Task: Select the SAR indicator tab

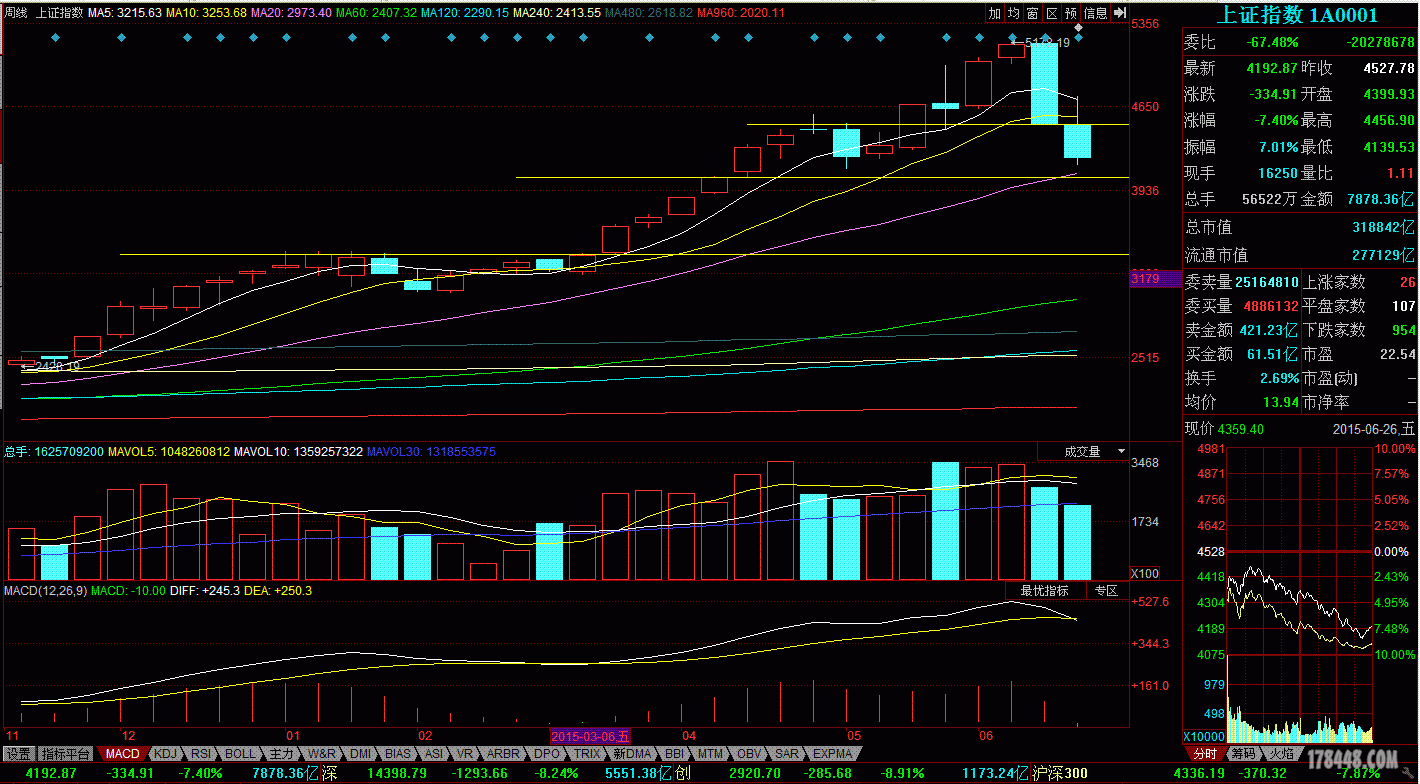Action: point(787,753)
